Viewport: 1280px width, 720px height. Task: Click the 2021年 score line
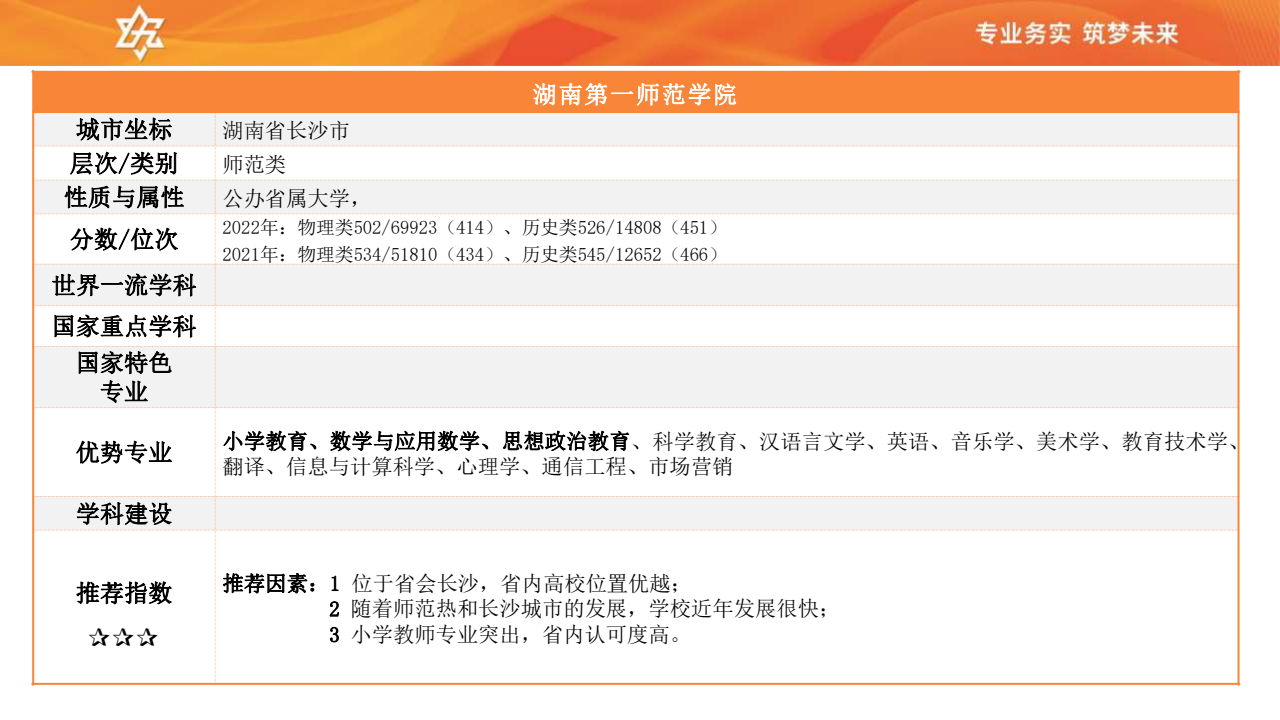point(470,254)
